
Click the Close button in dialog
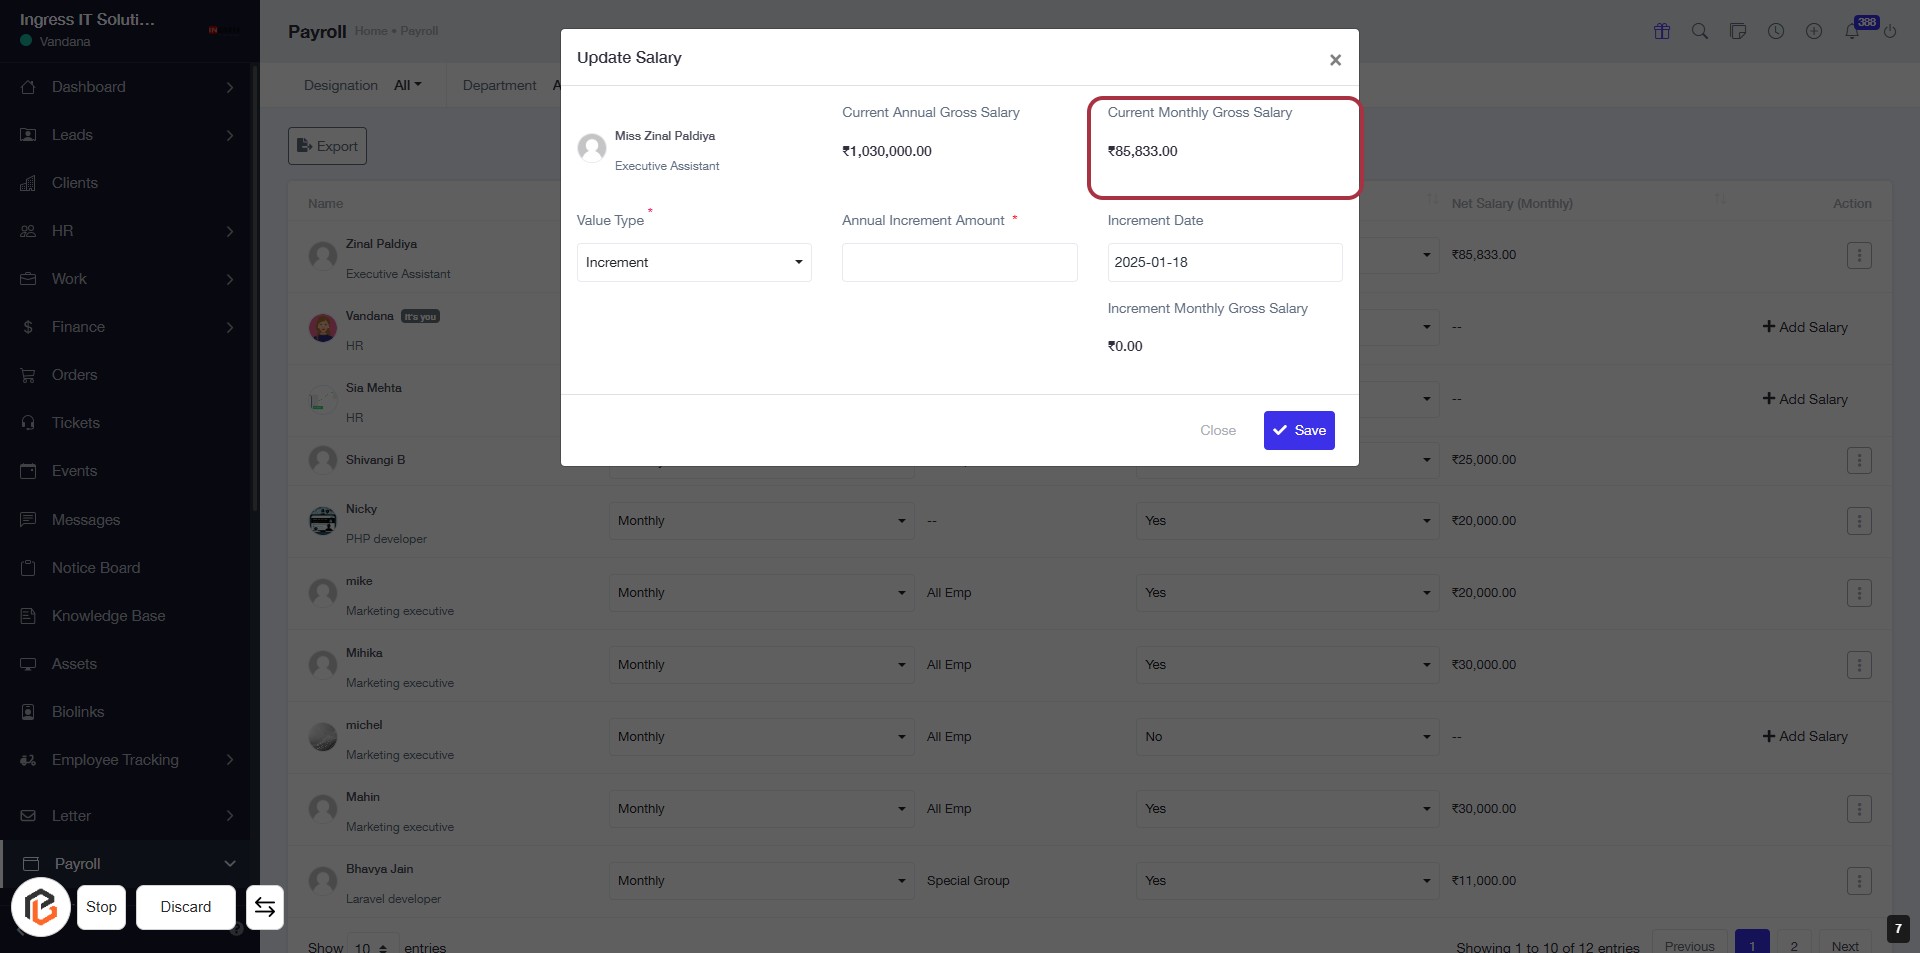1218,431
